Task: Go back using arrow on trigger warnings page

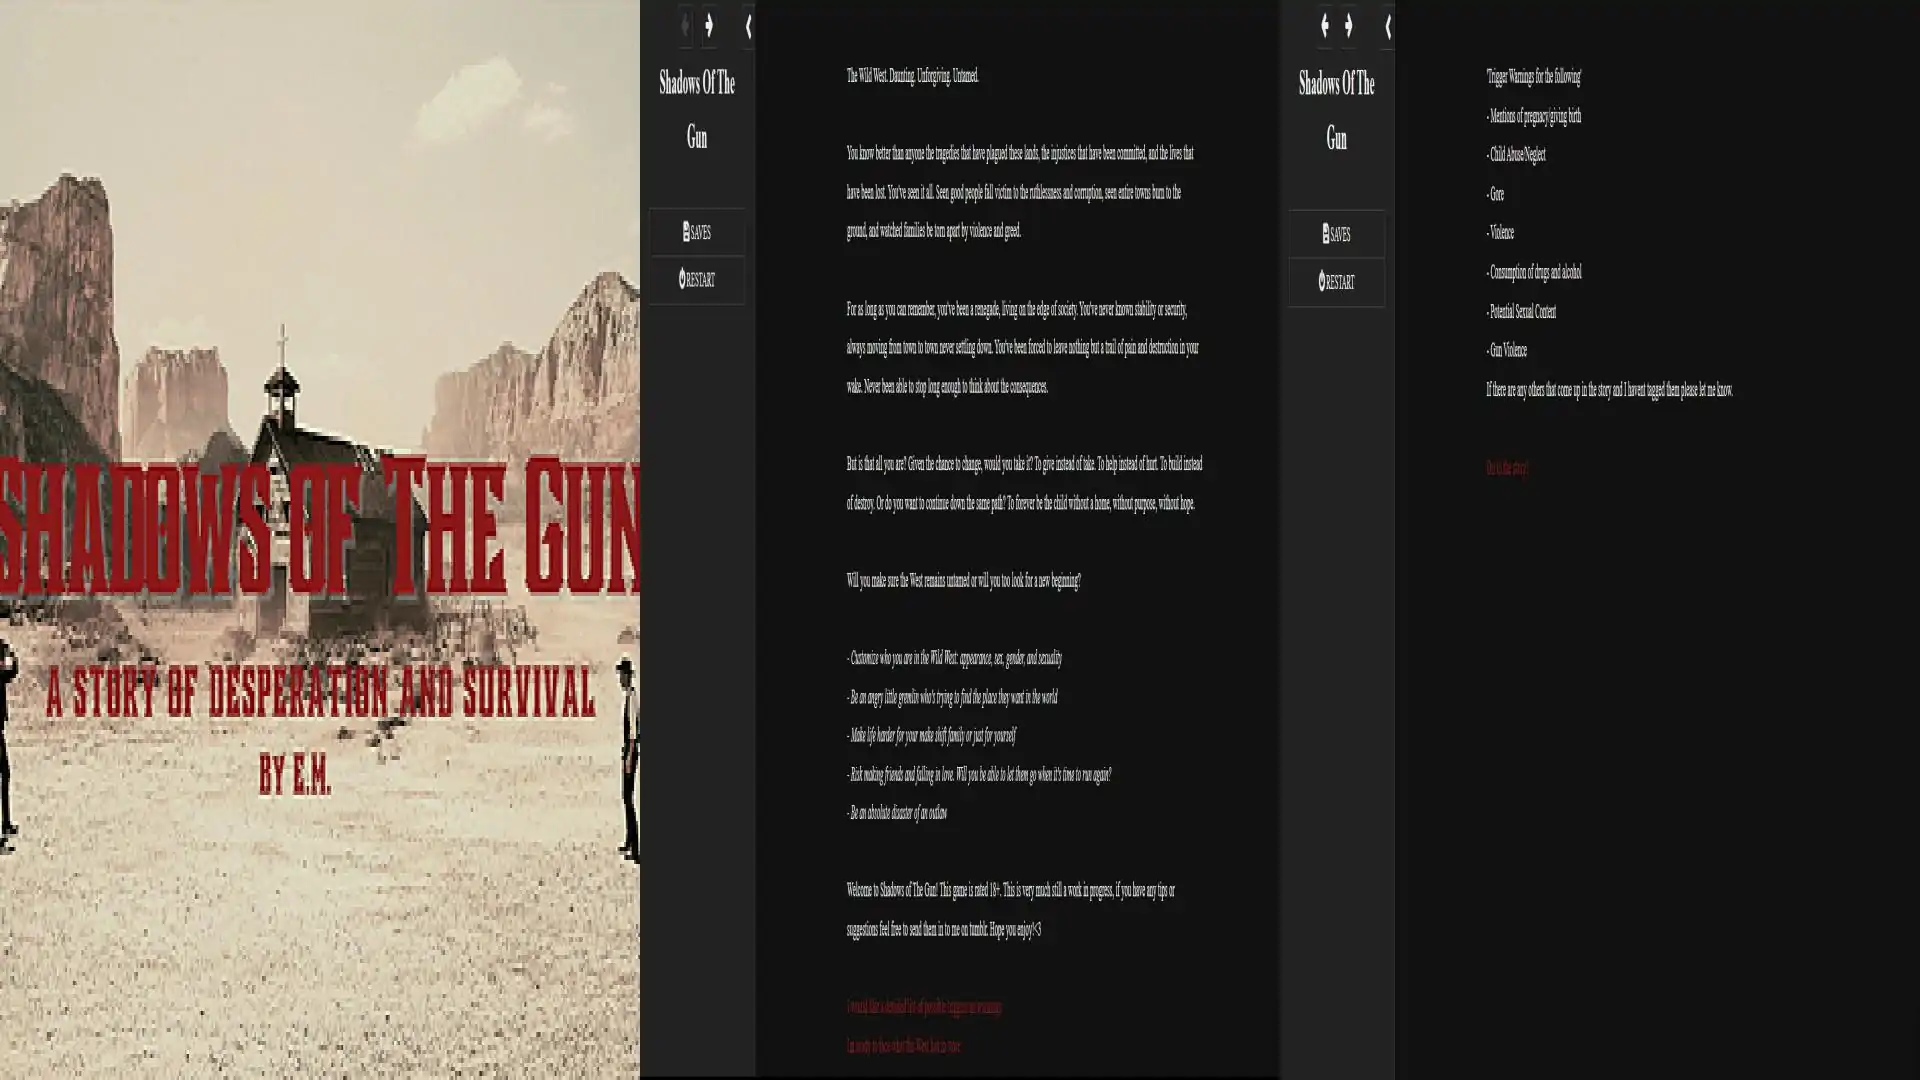Action: [x=1324, y=25]
